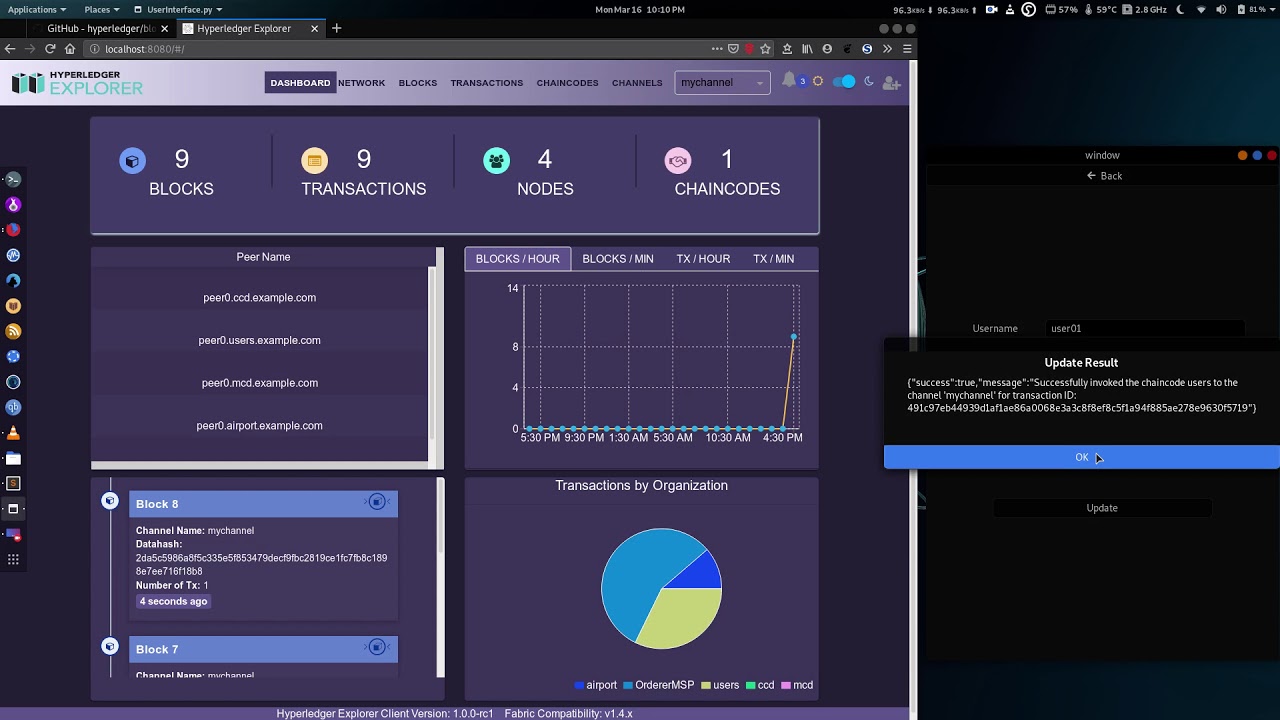1280x720 pixels.
Task: Click the Block 8 header title
Action: coord(157,504)
